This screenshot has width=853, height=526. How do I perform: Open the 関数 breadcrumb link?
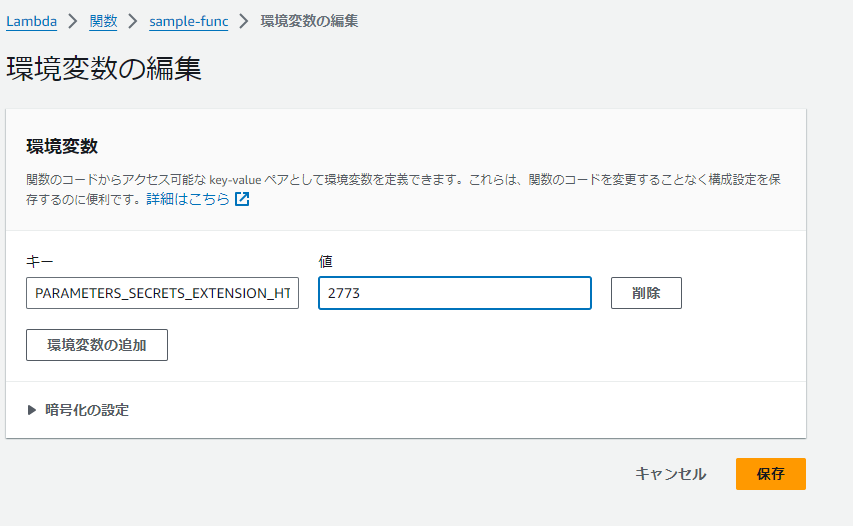tap(103, 21)
